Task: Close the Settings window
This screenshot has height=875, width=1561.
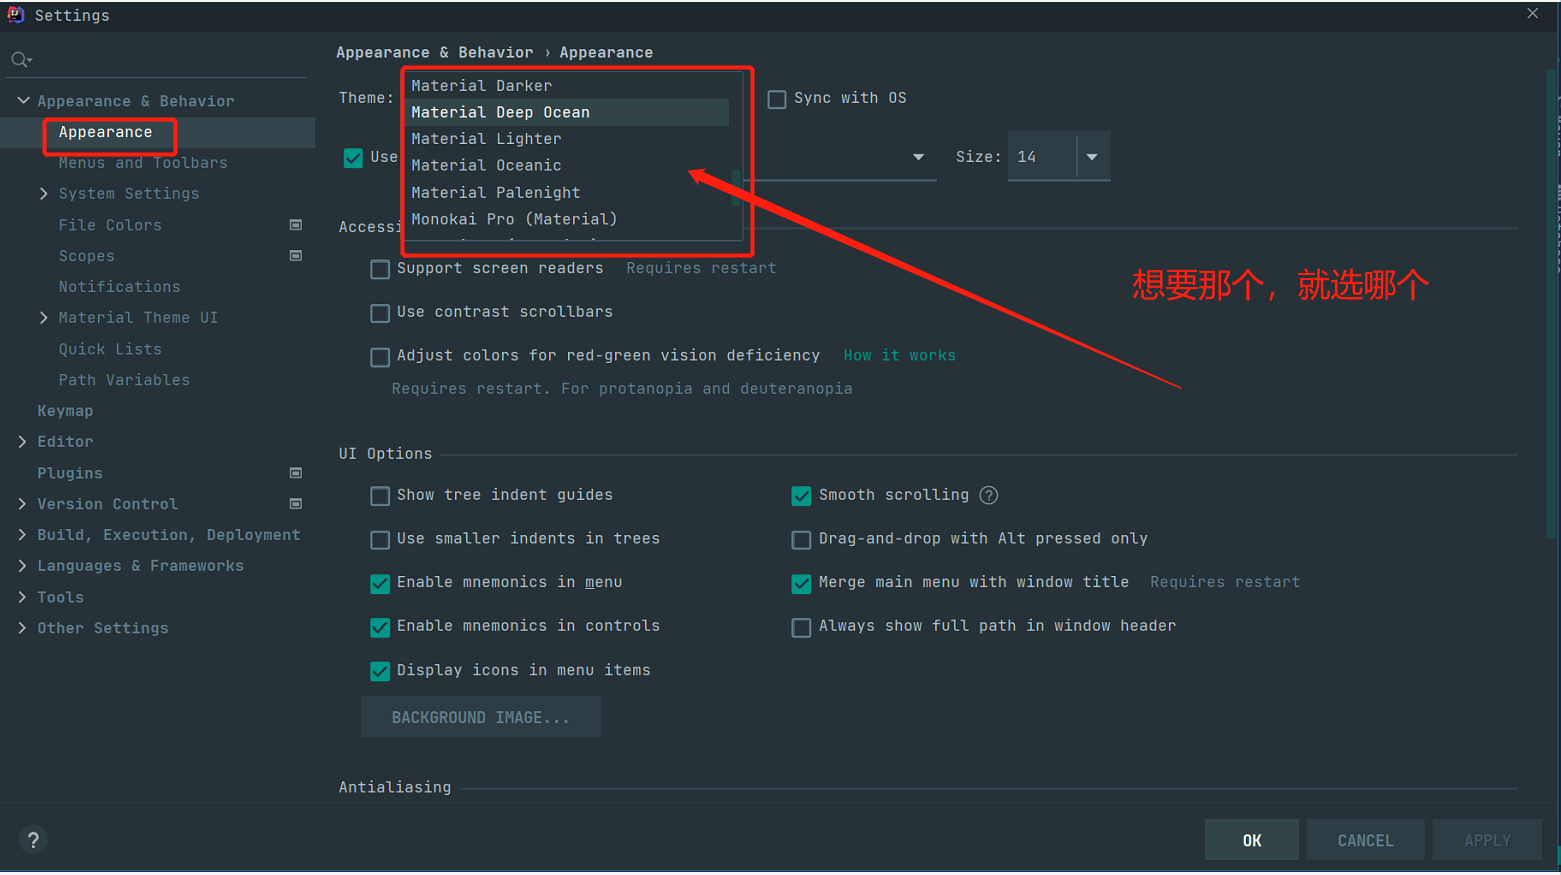Action: click(x=1533, y=14)
